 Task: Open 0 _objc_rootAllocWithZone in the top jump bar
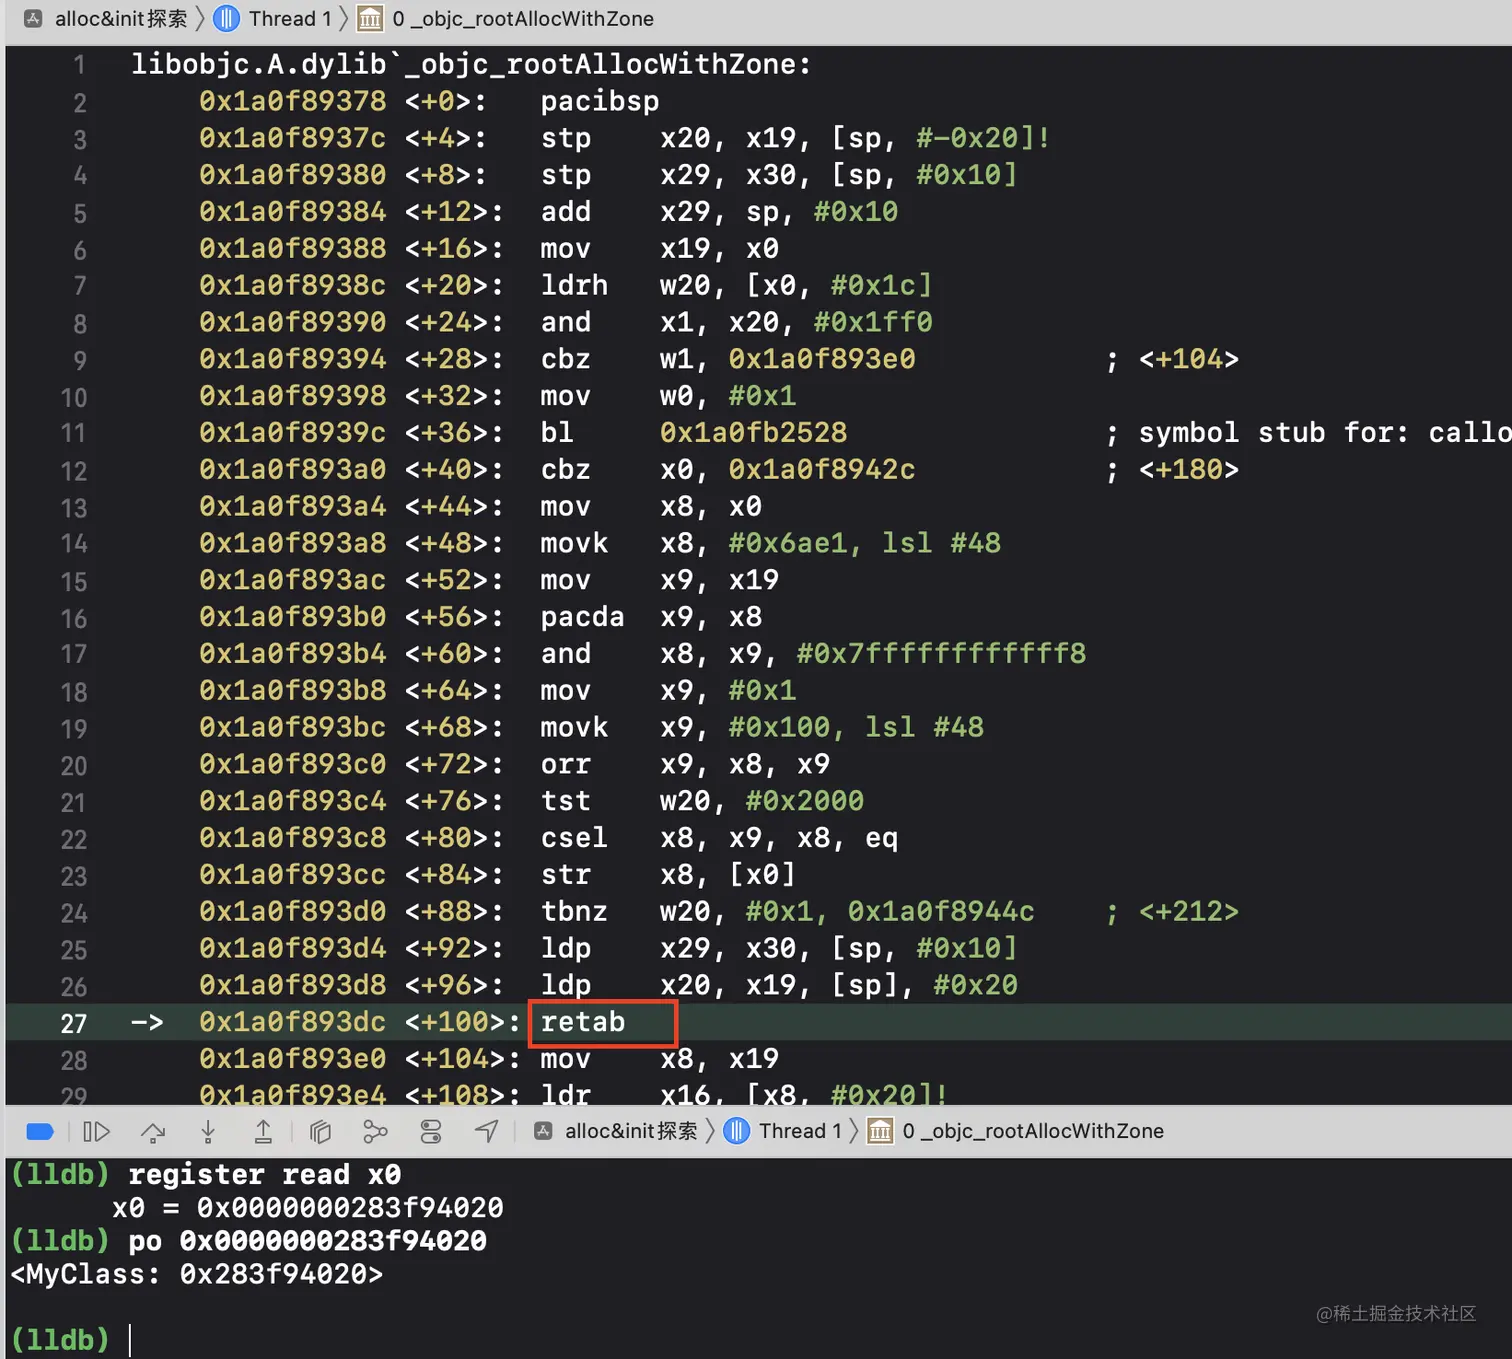click(523, 18)
